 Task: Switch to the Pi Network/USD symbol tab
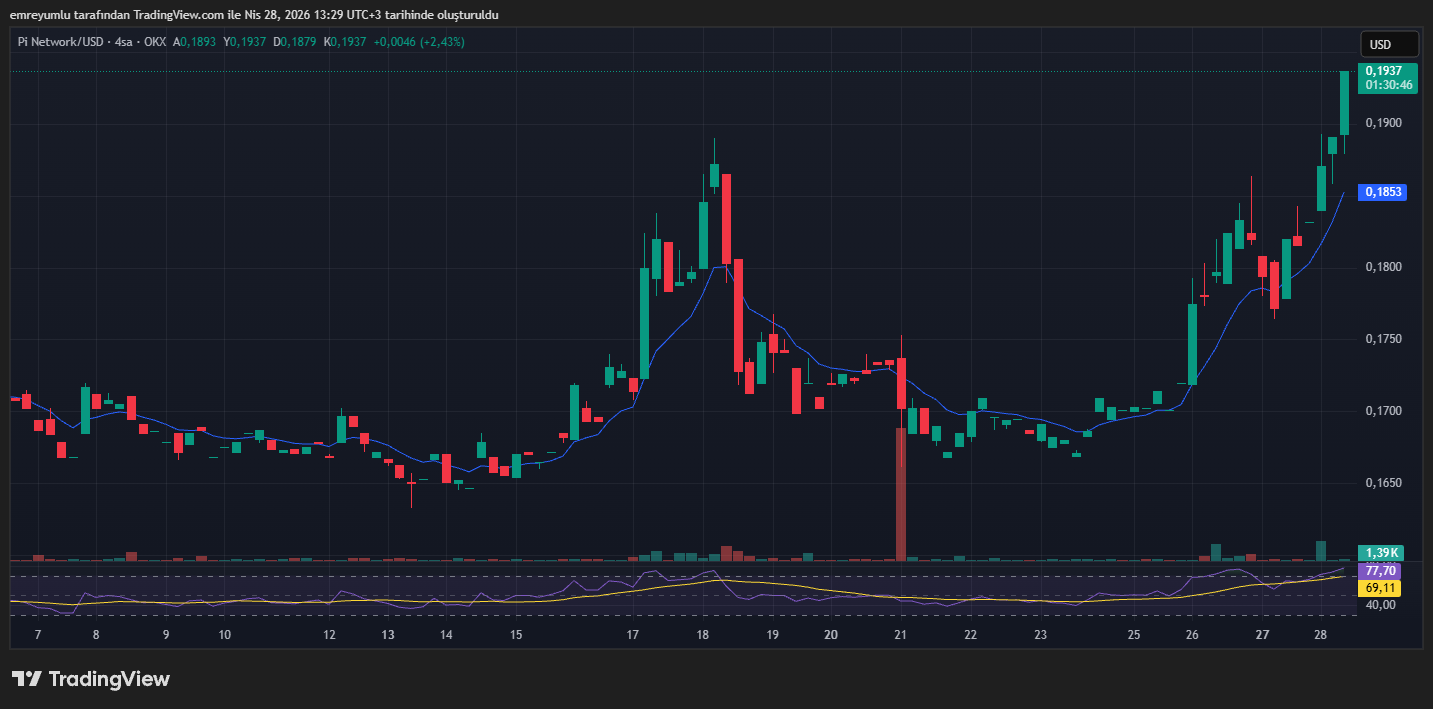click(x=60, y=43)
